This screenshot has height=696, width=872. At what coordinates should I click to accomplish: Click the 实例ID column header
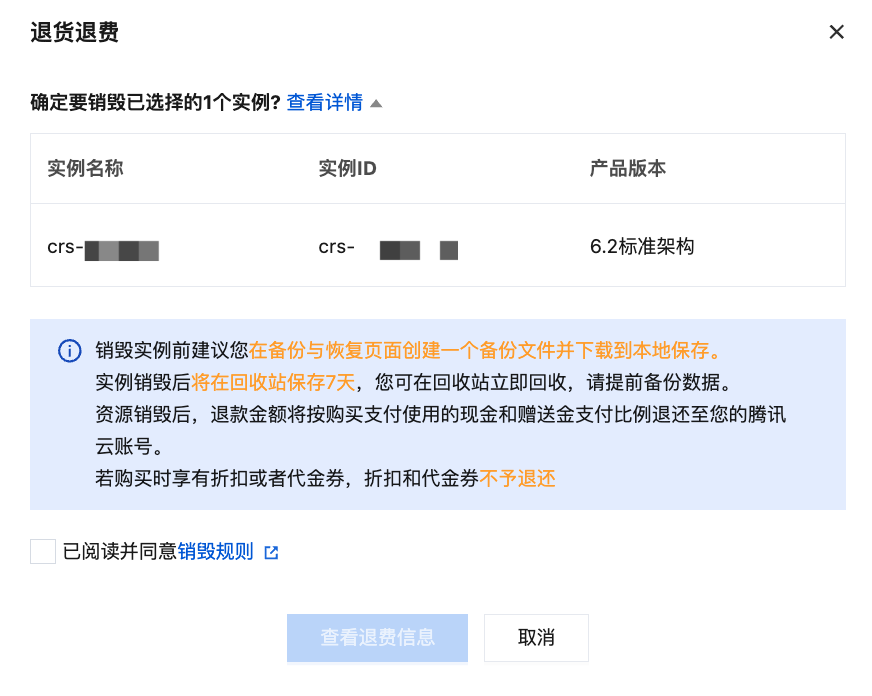pos(347,168)
